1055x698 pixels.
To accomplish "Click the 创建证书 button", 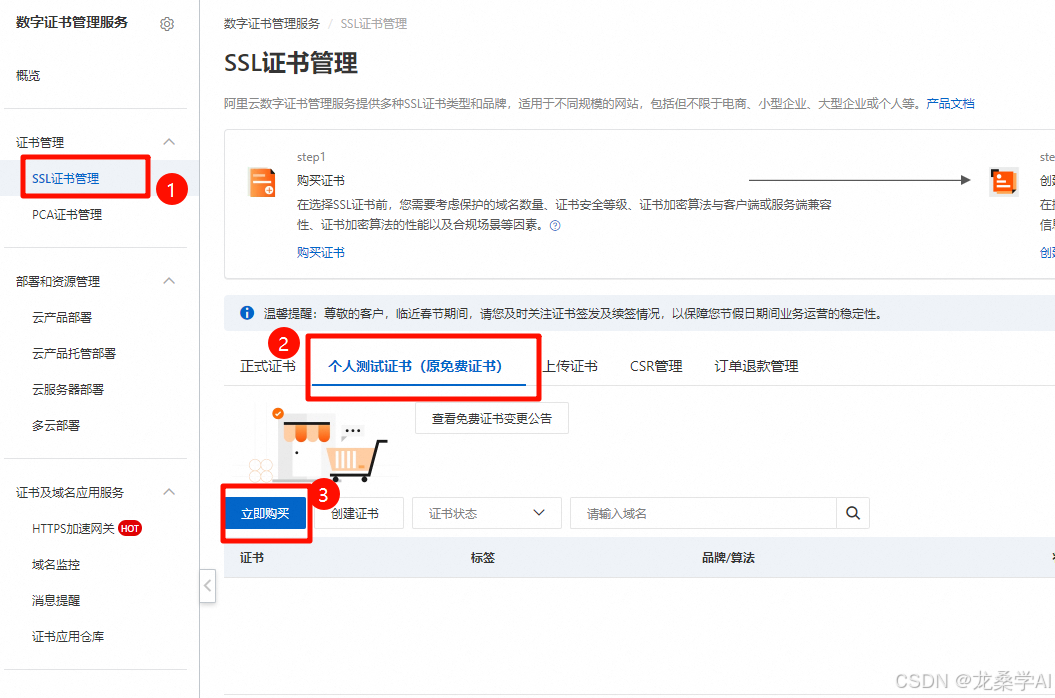I will 355,513.
